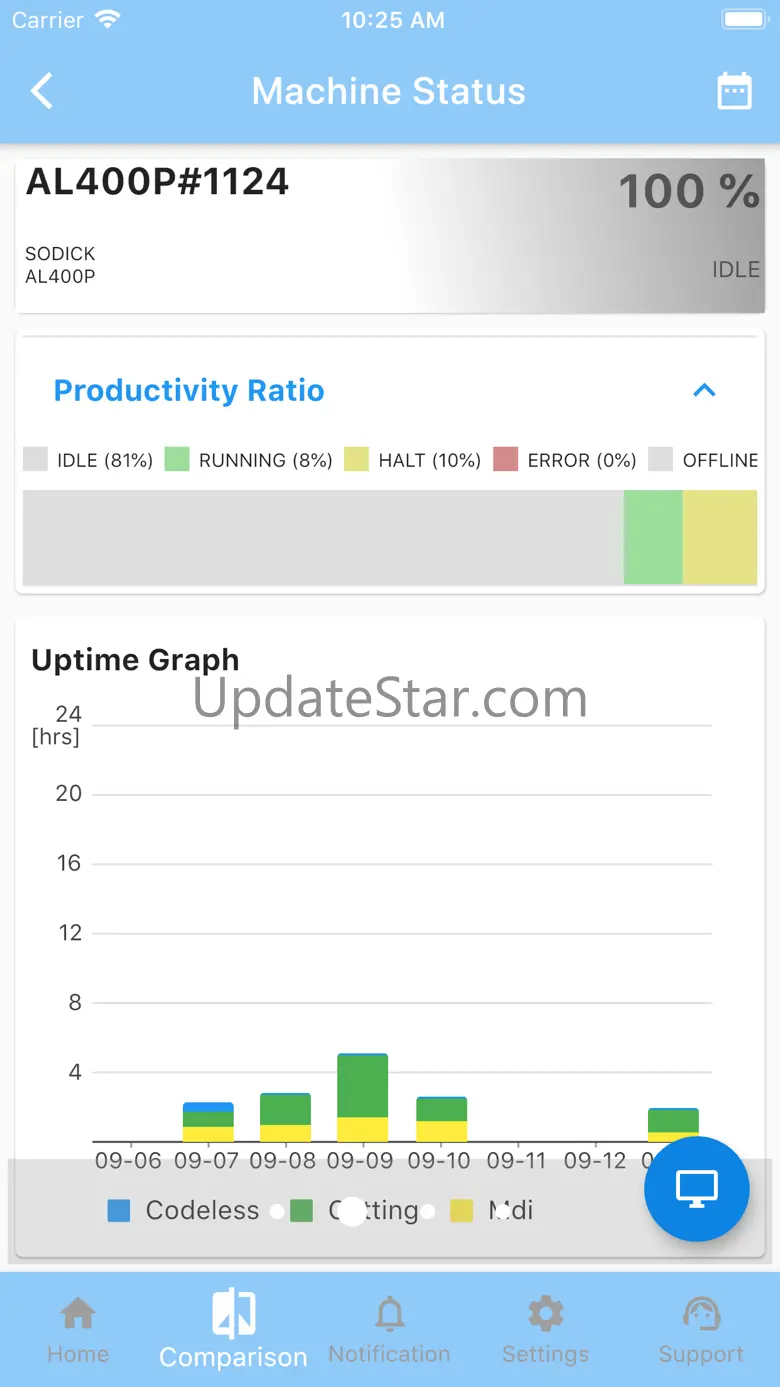Viewport: 780px width, 1387px height.
Task: Collapse the Productivity Ratio section
Action: [705, 390]
